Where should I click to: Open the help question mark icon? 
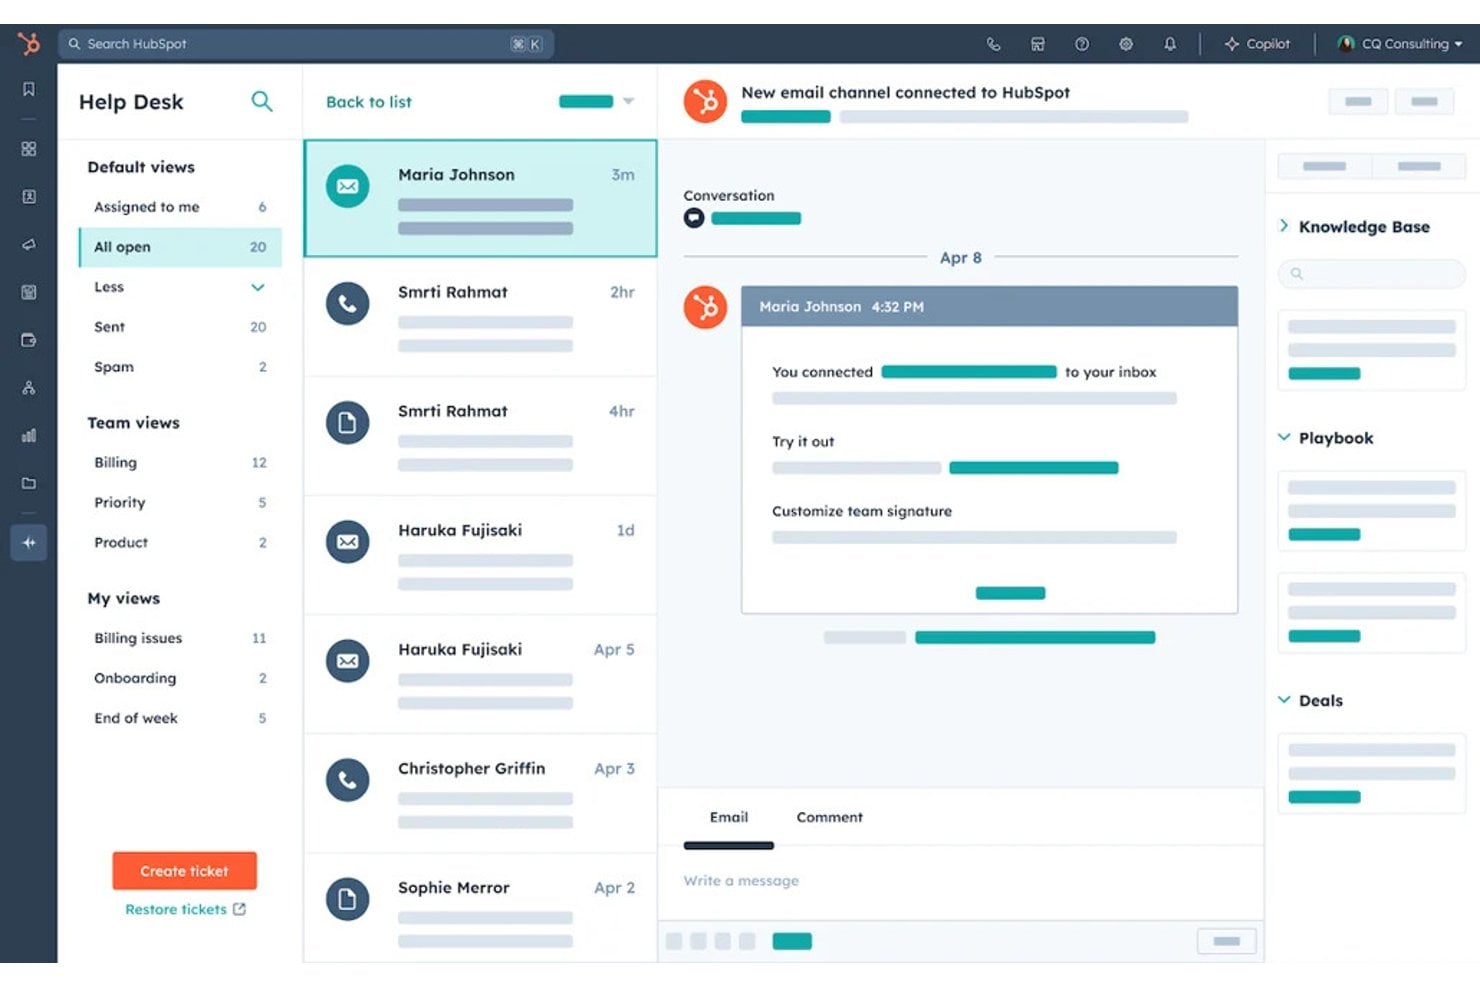click(x=1082, y=44)
